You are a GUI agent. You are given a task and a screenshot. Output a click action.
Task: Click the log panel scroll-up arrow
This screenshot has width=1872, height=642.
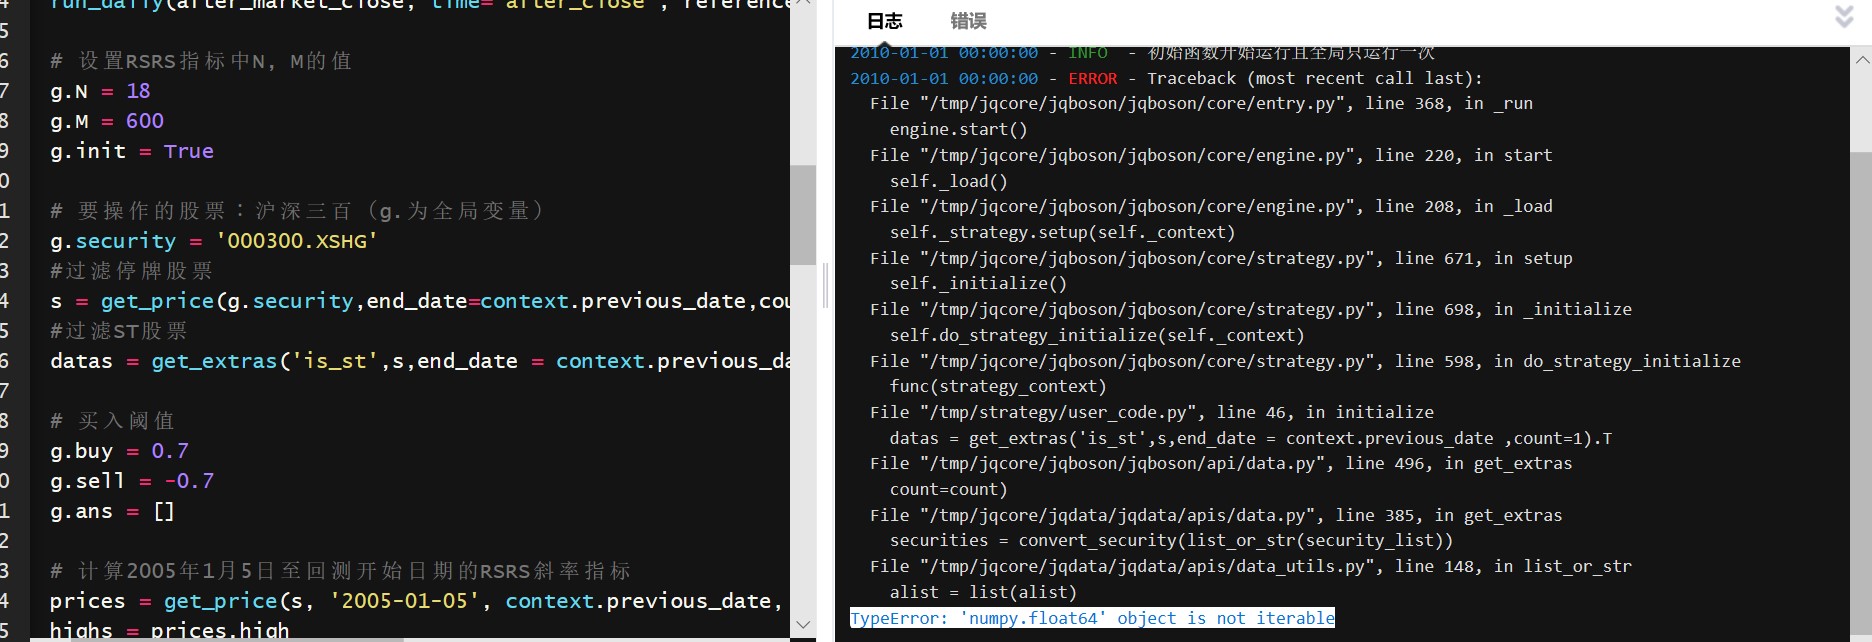1861,60
